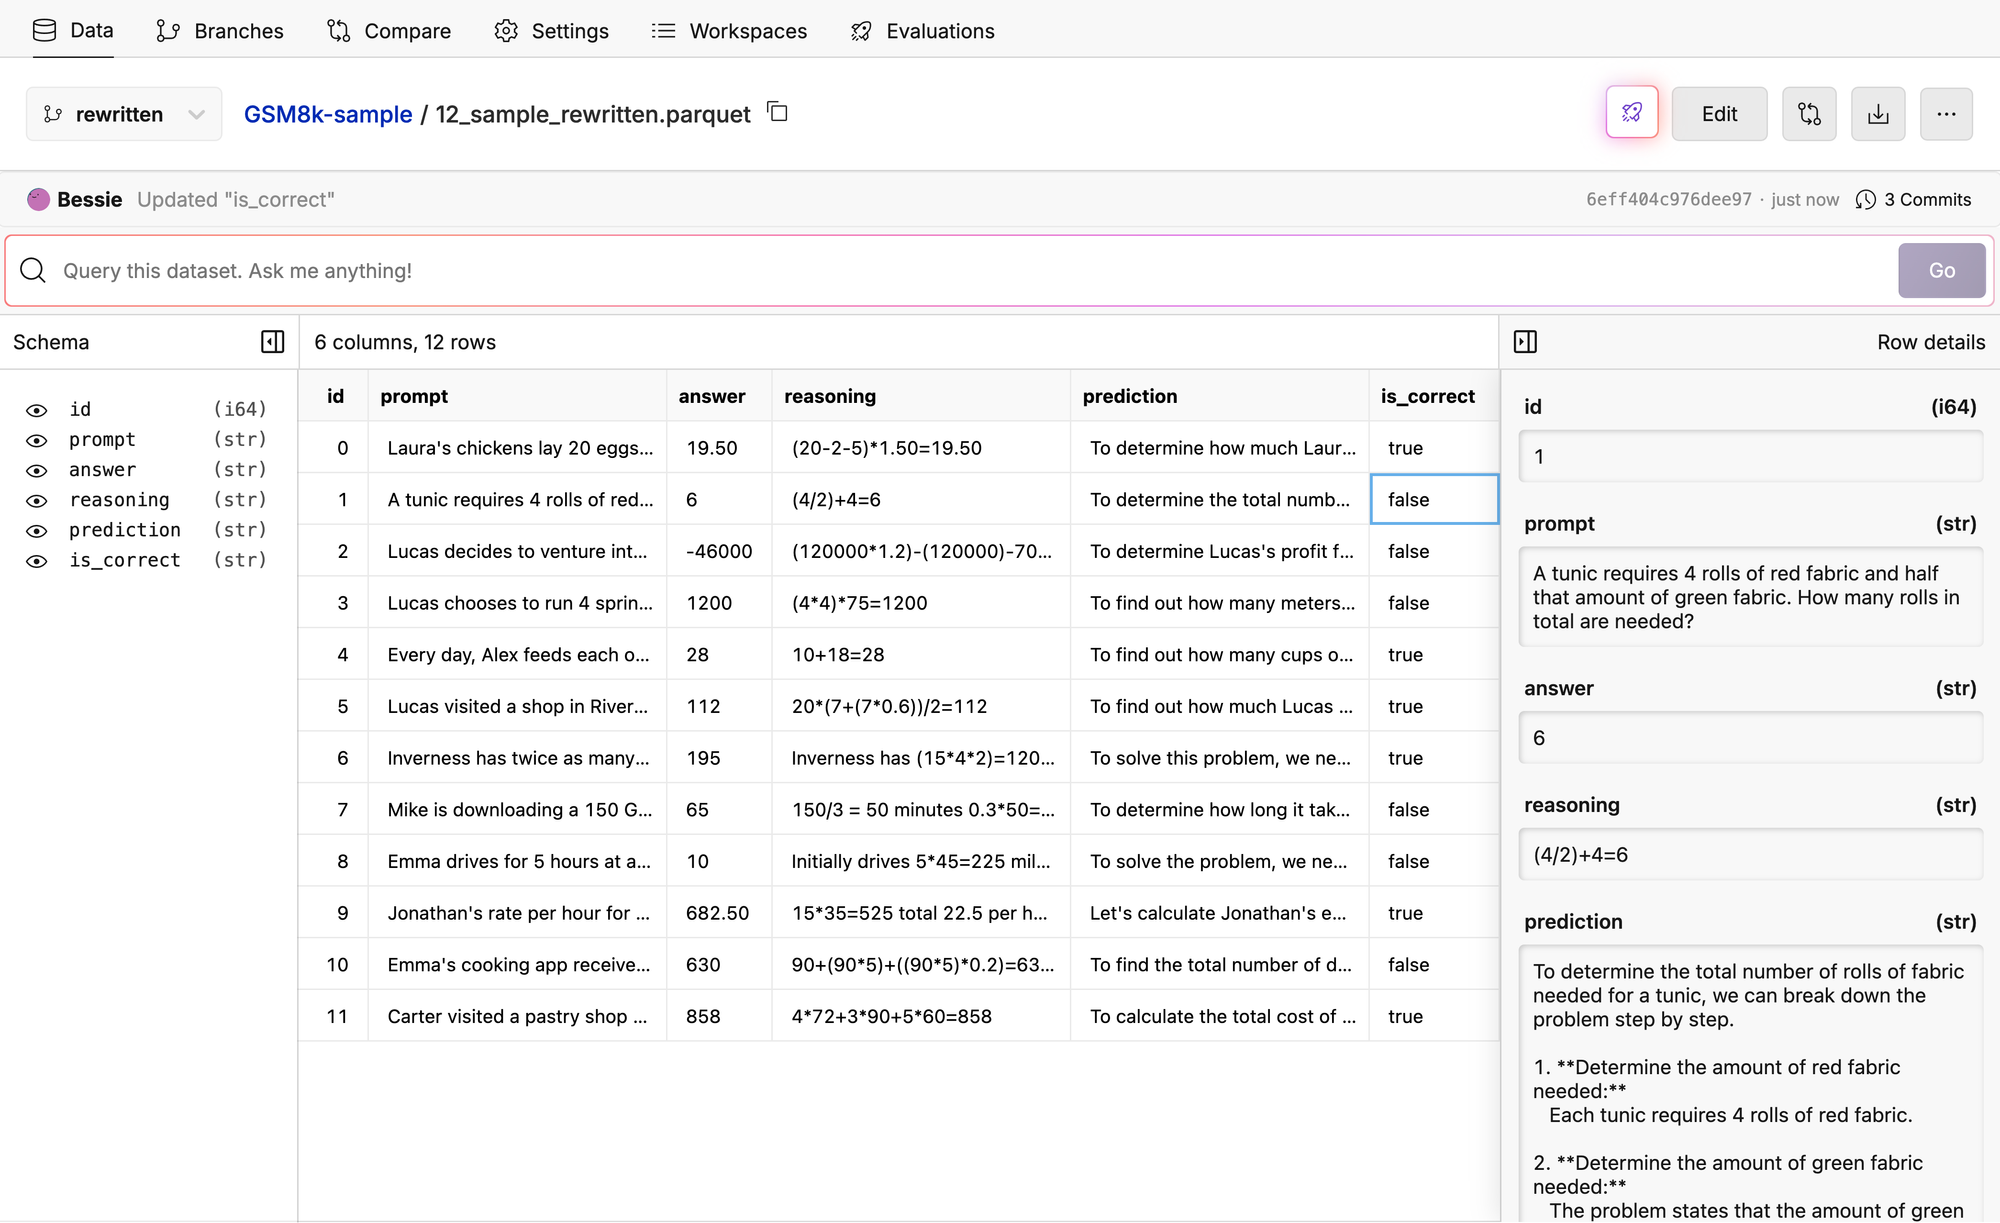Viewport: 2000px width, 1223px height.
Task: Hide the is_correct column in schema
Action: coord(37,561)
